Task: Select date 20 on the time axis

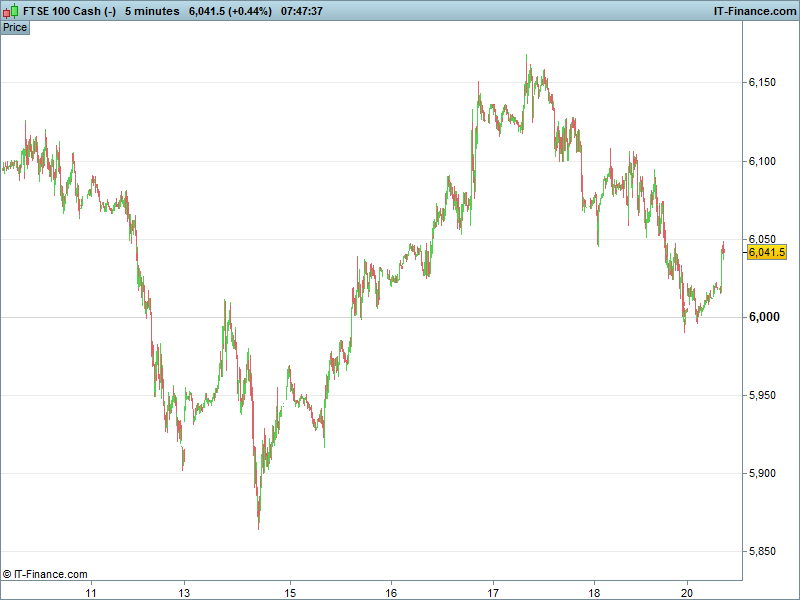Action: point(688,591)
